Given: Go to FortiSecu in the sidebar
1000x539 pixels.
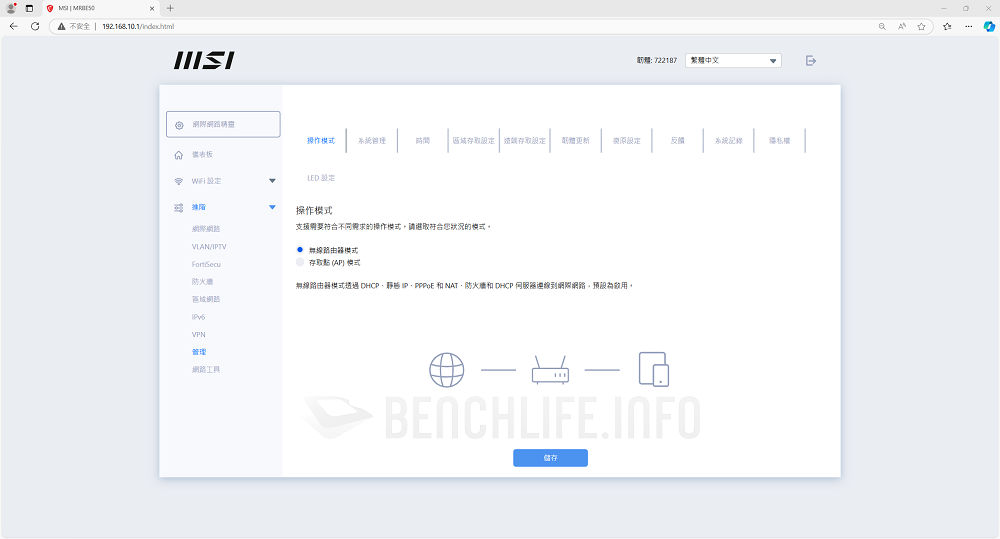Looking at the screenshot, I should (x=206, y=264).
